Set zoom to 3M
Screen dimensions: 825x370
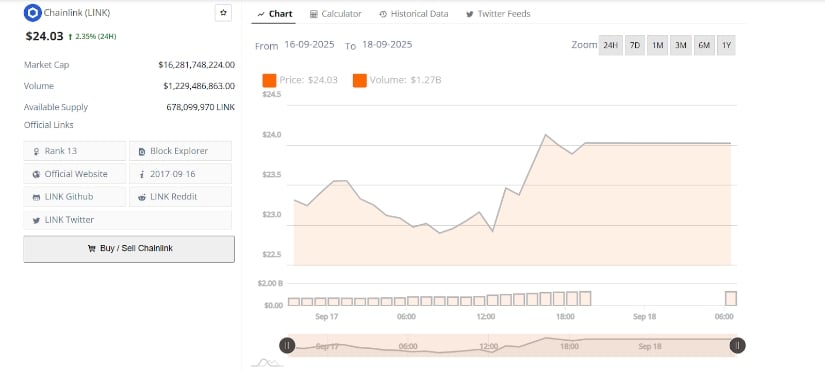click(x=681, y=45)
